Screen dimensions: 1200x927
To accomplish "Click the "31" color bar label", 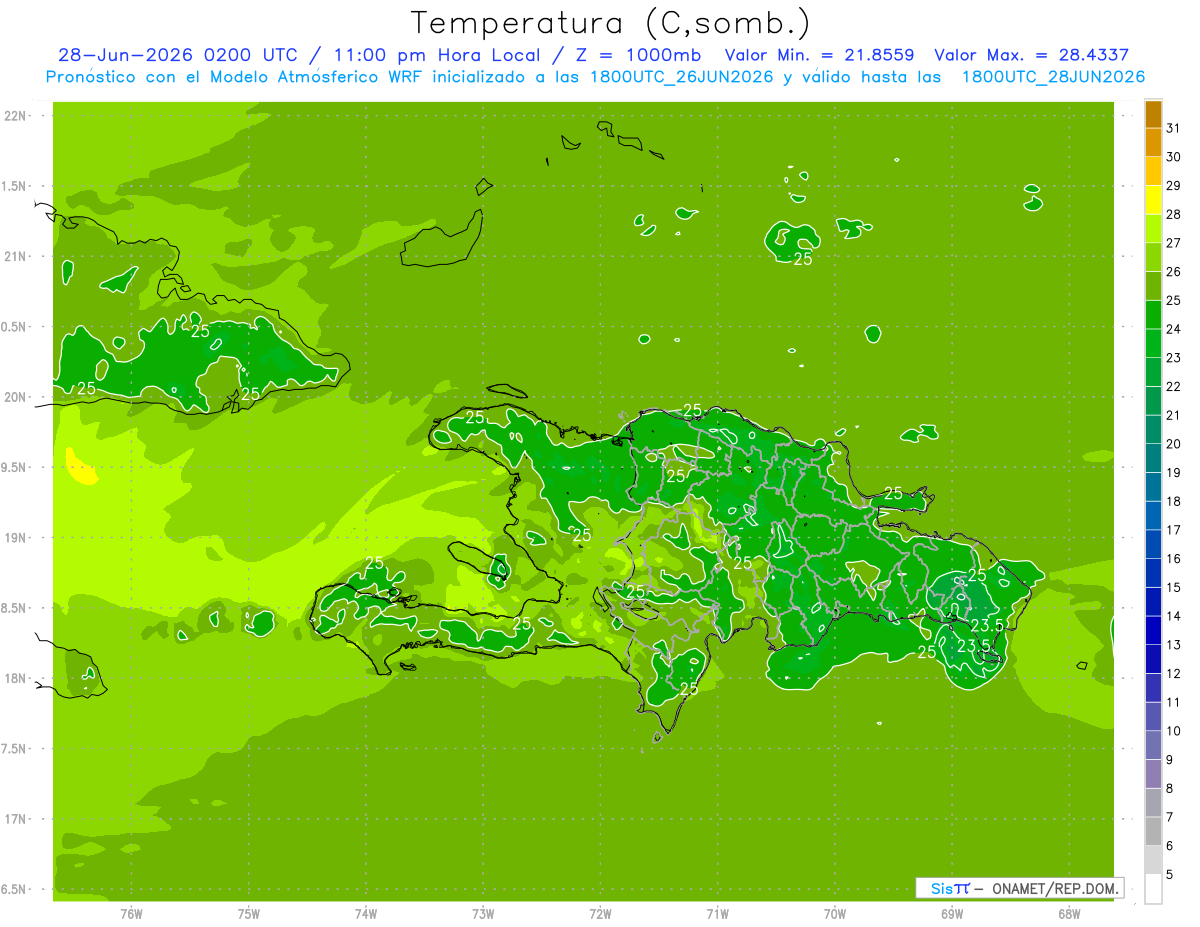I will (1174, 128).
